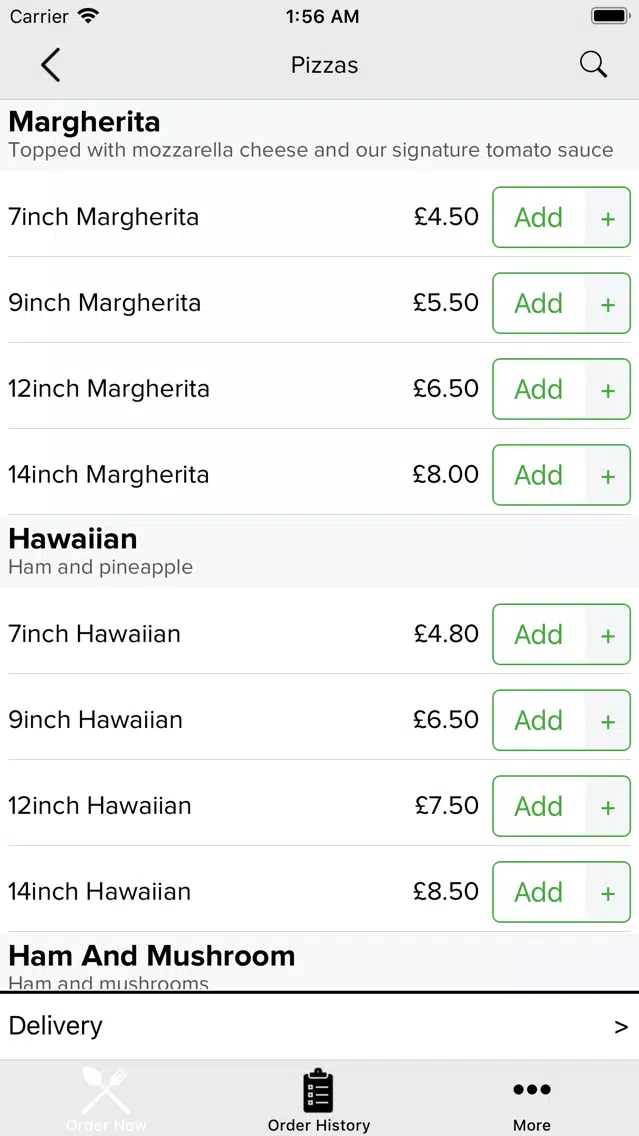Tap the plus on 14inch Margherita

(608, 475)
